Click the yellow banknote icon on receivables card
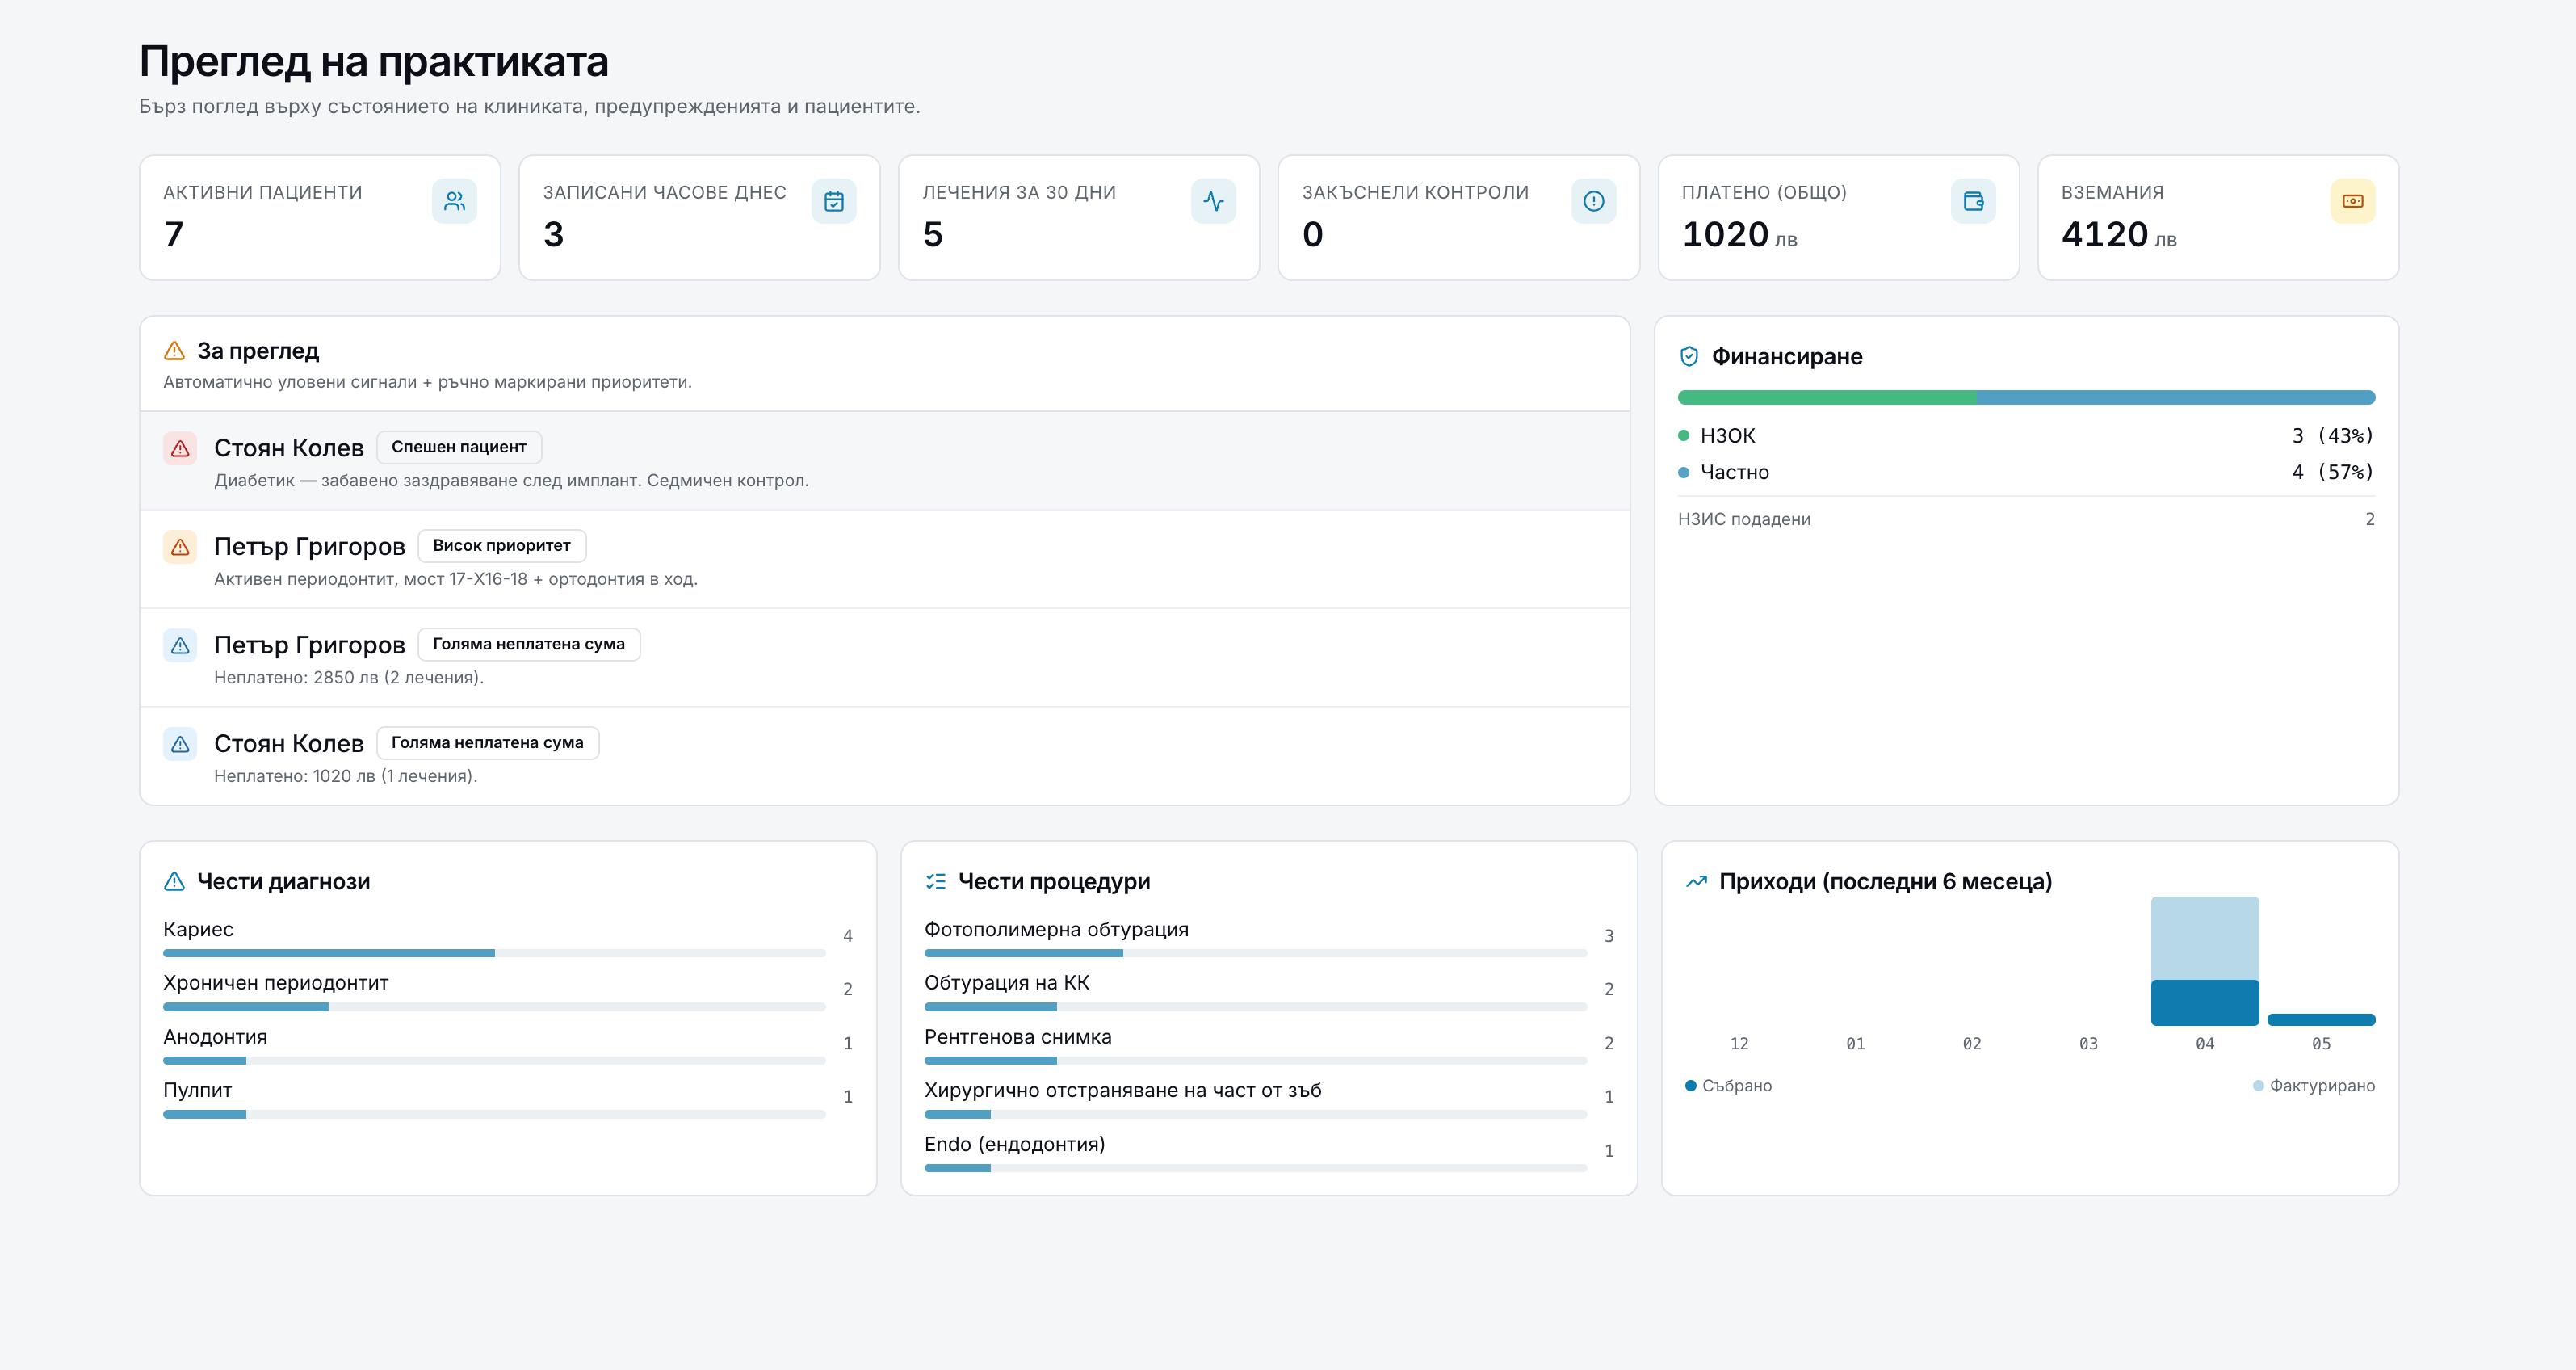 [2352, 201]
